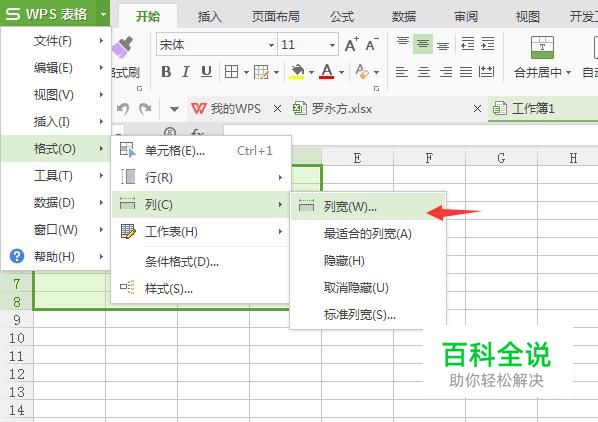Image resolution: width=598 pixels, height=422 pixels.
Task: Click the clear formatting eraser icon
Action: coord(362,71)
